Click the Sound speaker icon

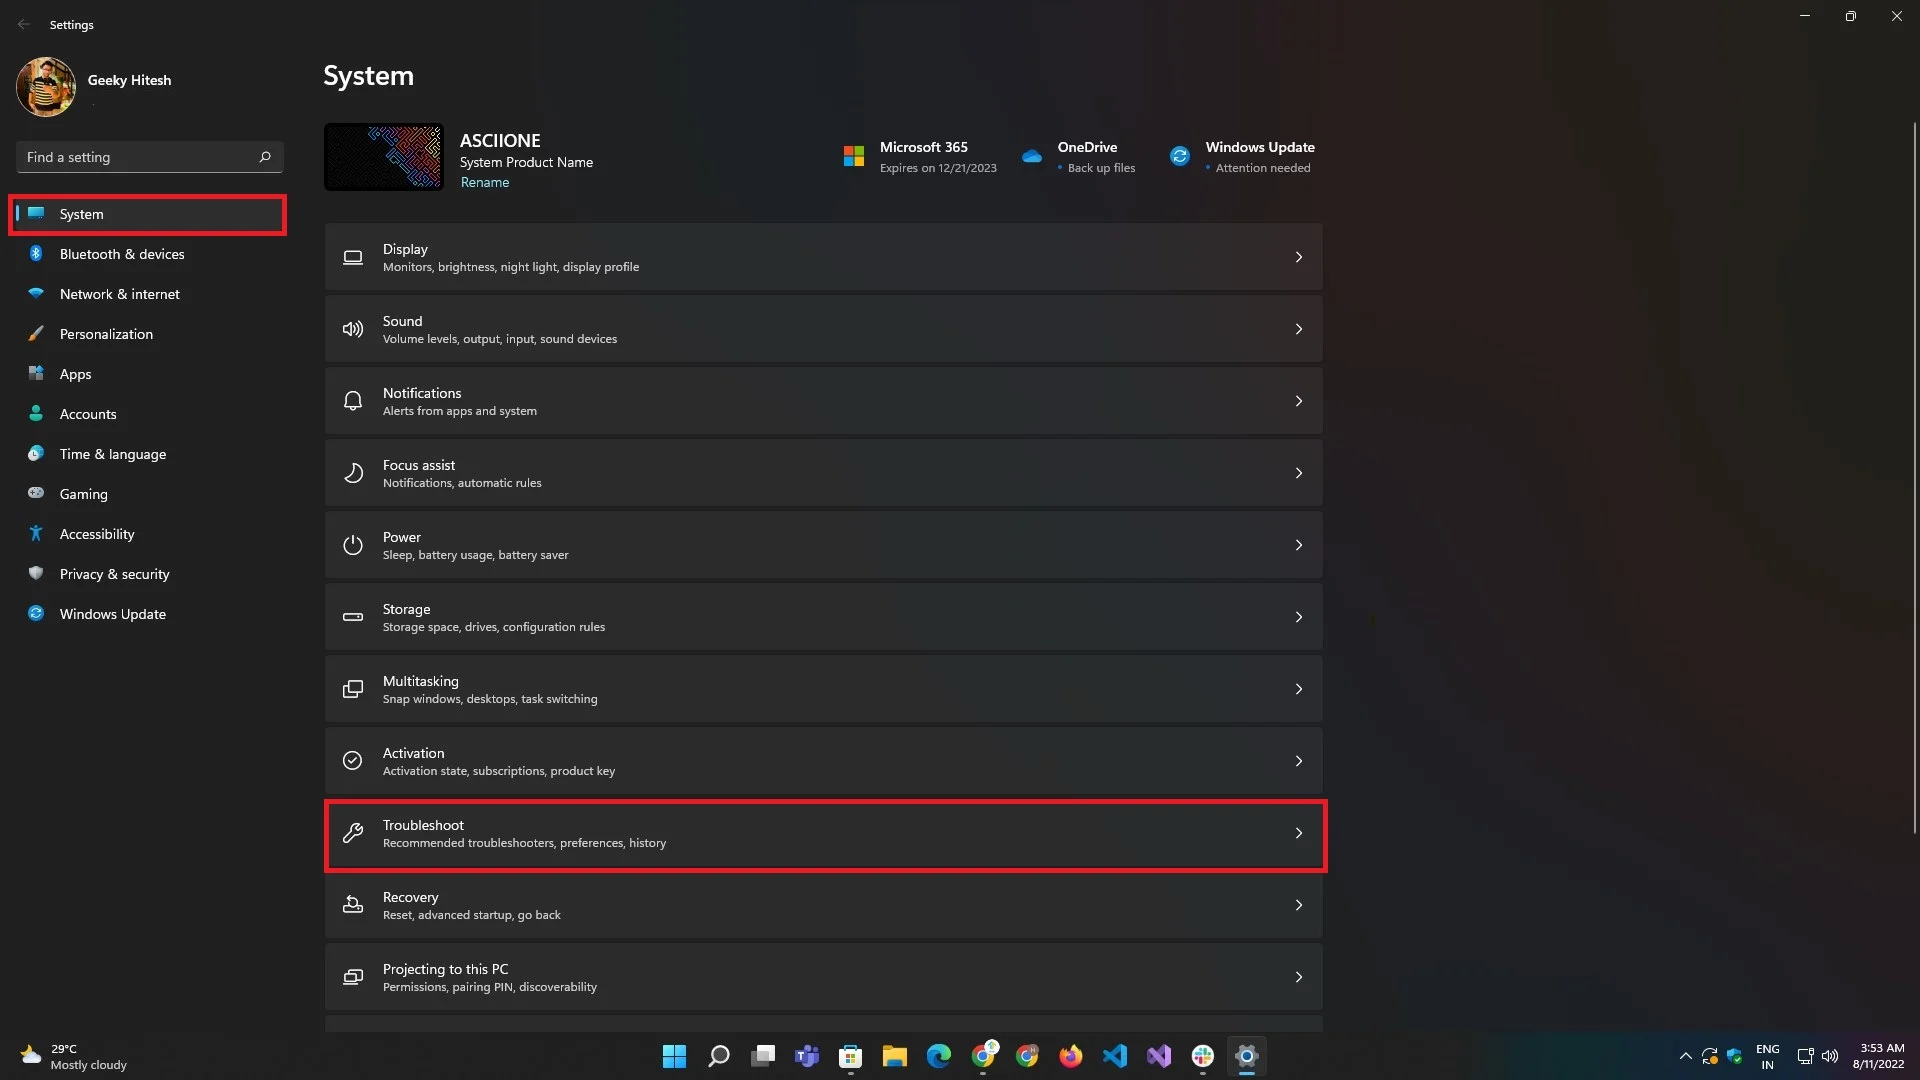coord(352,329)
